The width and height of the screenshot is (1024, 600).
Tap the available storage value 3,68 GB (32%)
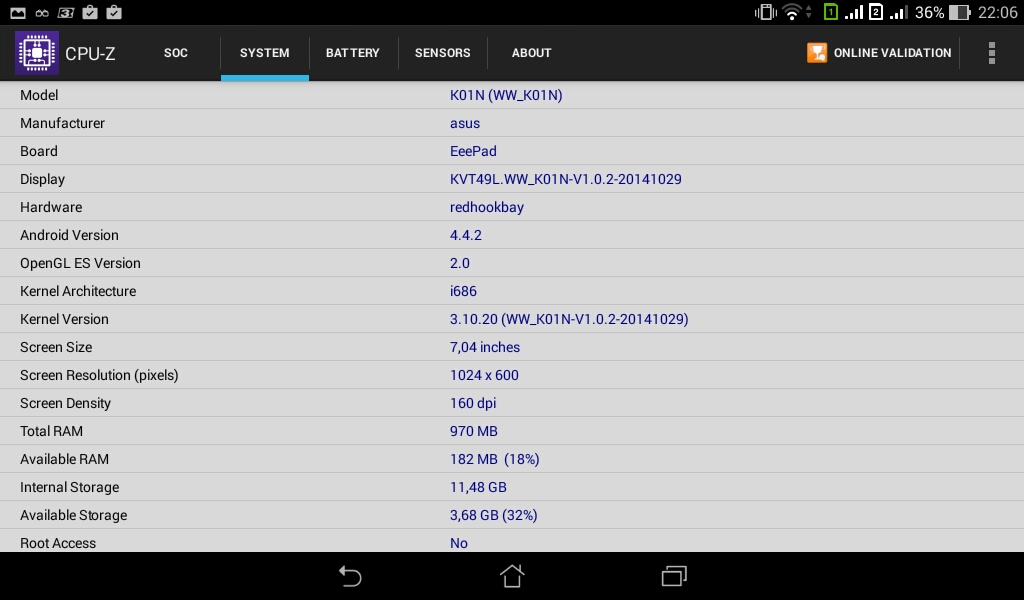tap(494, 516)
